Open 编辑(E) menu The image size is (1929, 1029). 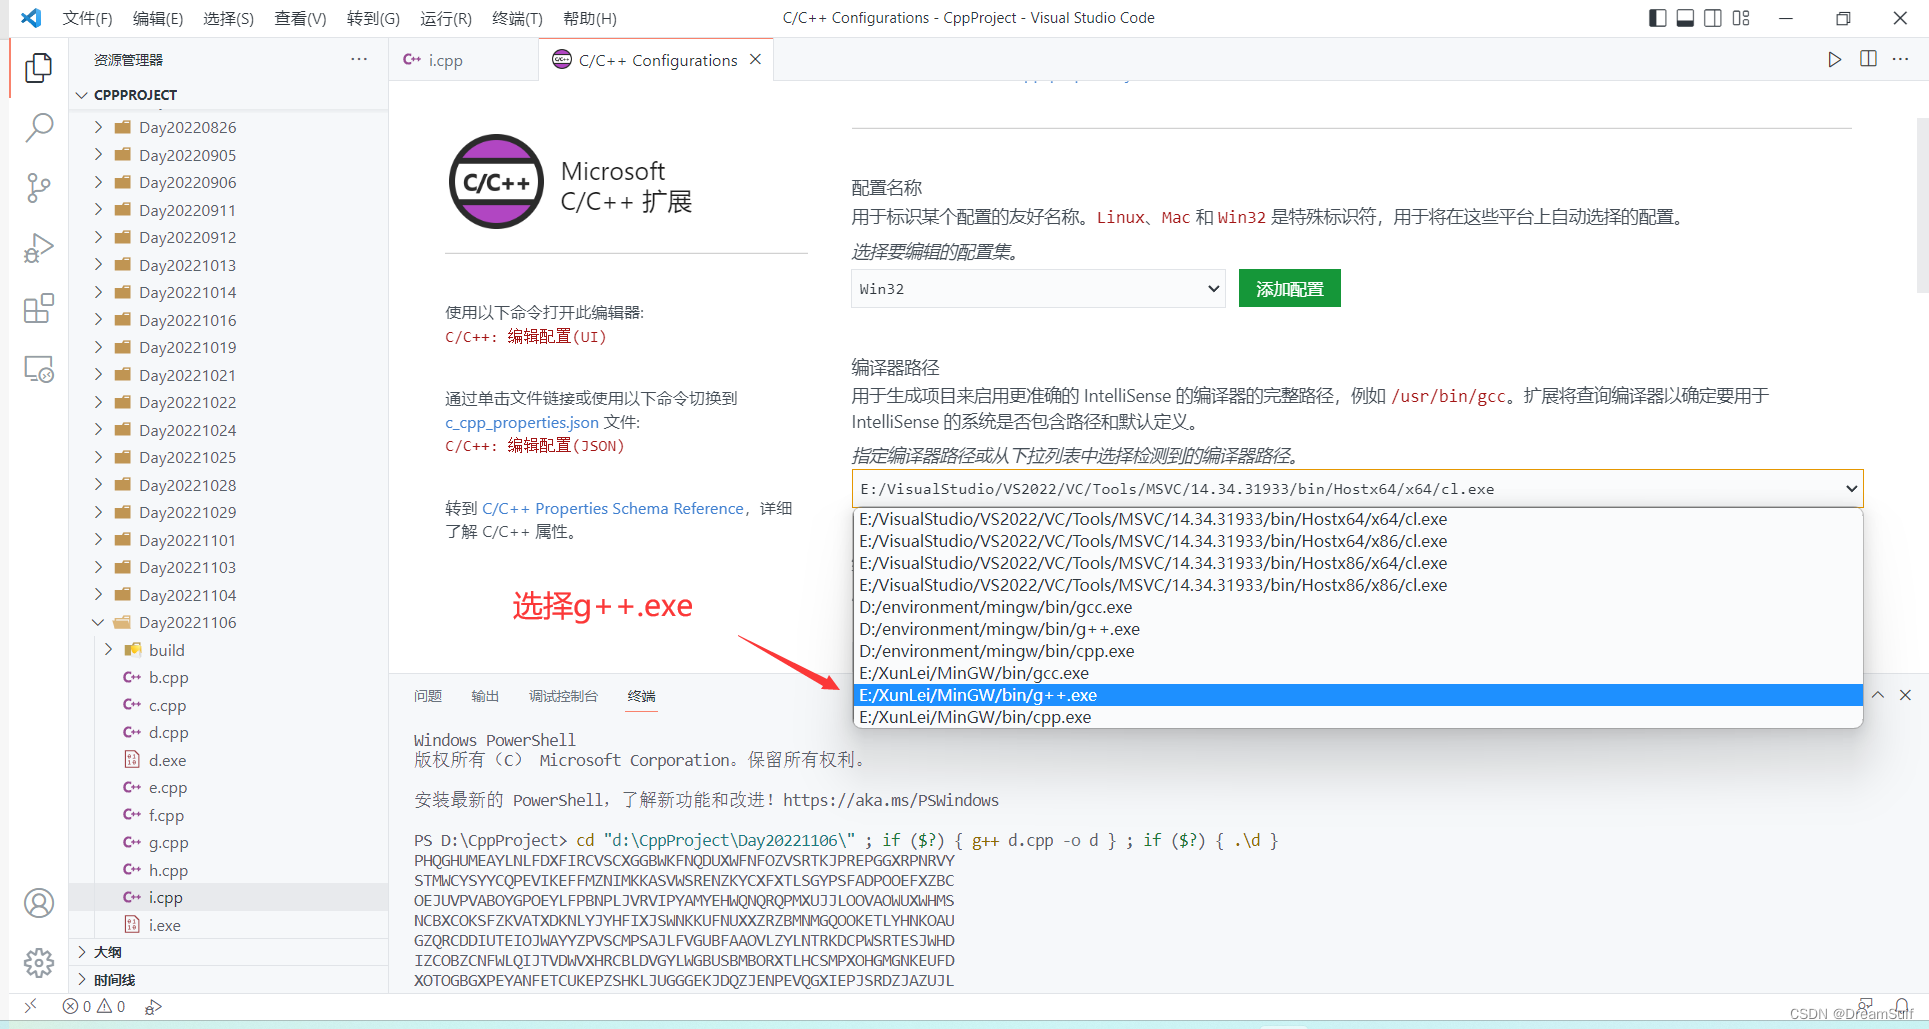(158, 18)
